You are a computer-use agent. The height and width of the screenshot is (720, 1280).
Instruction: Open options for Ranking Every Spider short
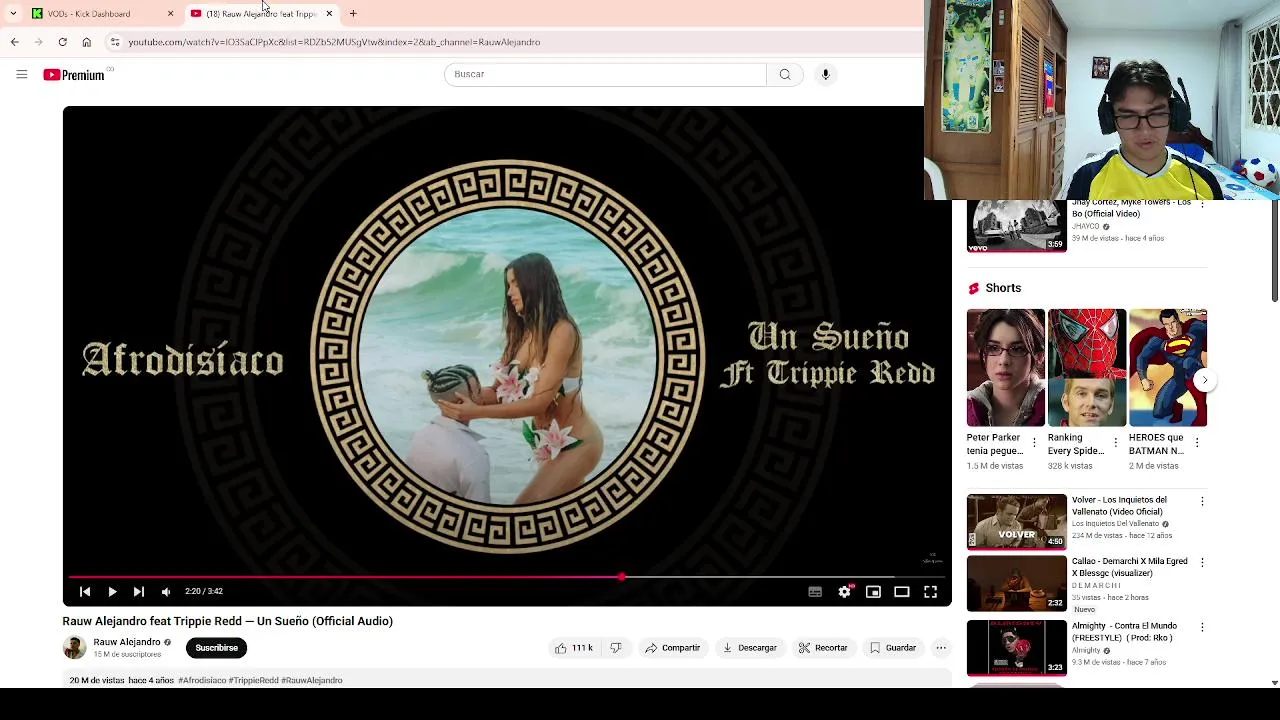(1115, 442)
